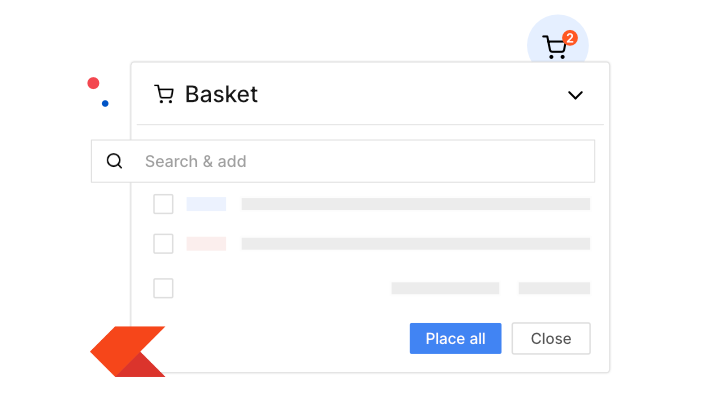Click the blue tag on the first item

(206, 204)
